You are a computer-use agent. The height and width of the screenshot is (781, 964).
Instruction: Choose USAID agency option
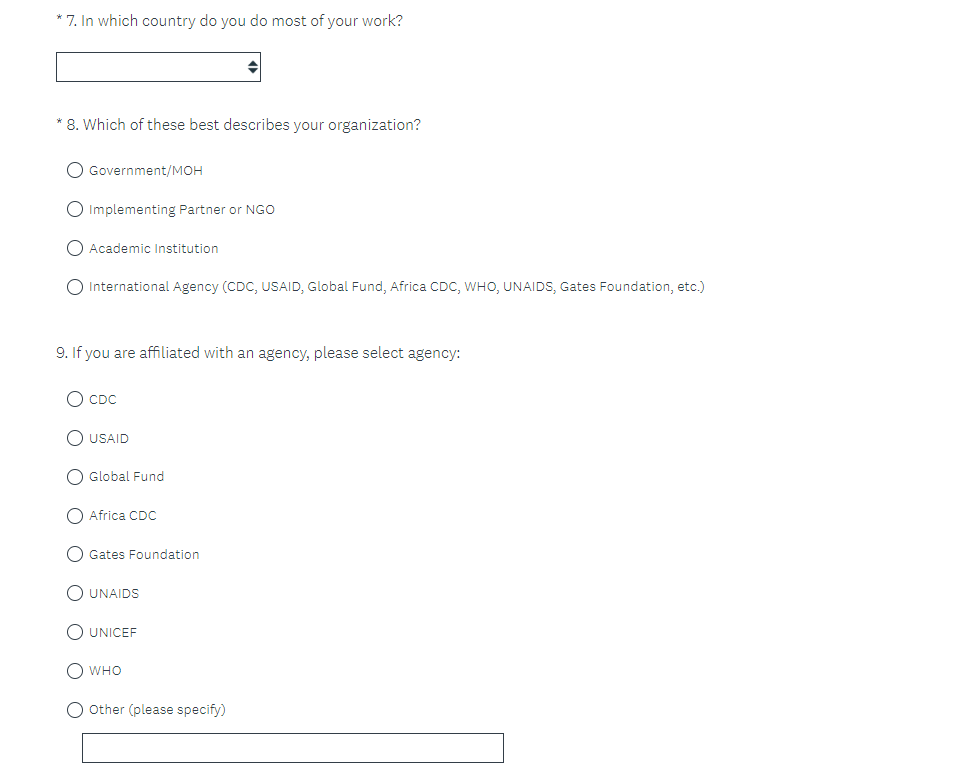point(75,438)
